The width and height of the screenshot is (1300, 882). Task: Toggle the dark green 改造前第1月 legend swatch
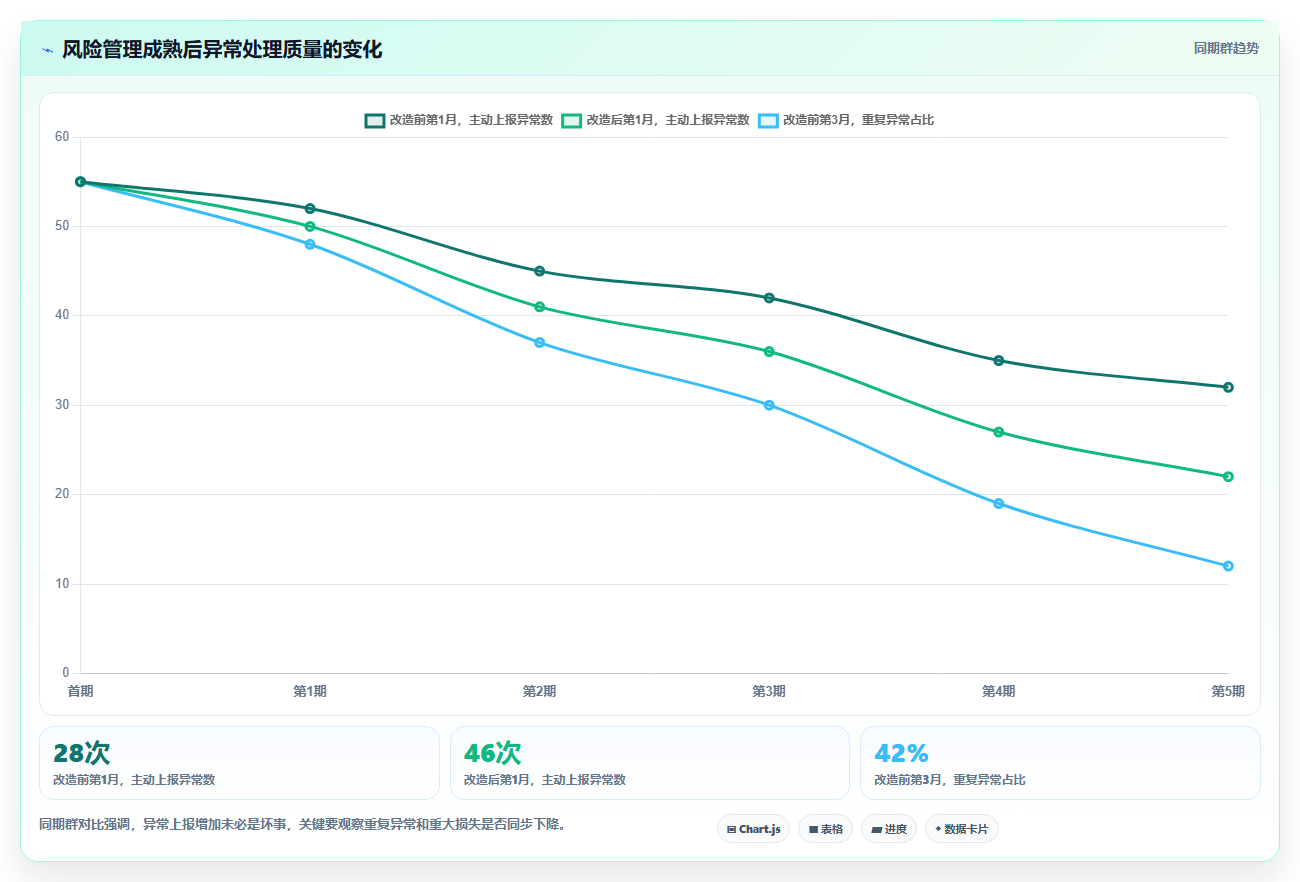pos(374,120)
